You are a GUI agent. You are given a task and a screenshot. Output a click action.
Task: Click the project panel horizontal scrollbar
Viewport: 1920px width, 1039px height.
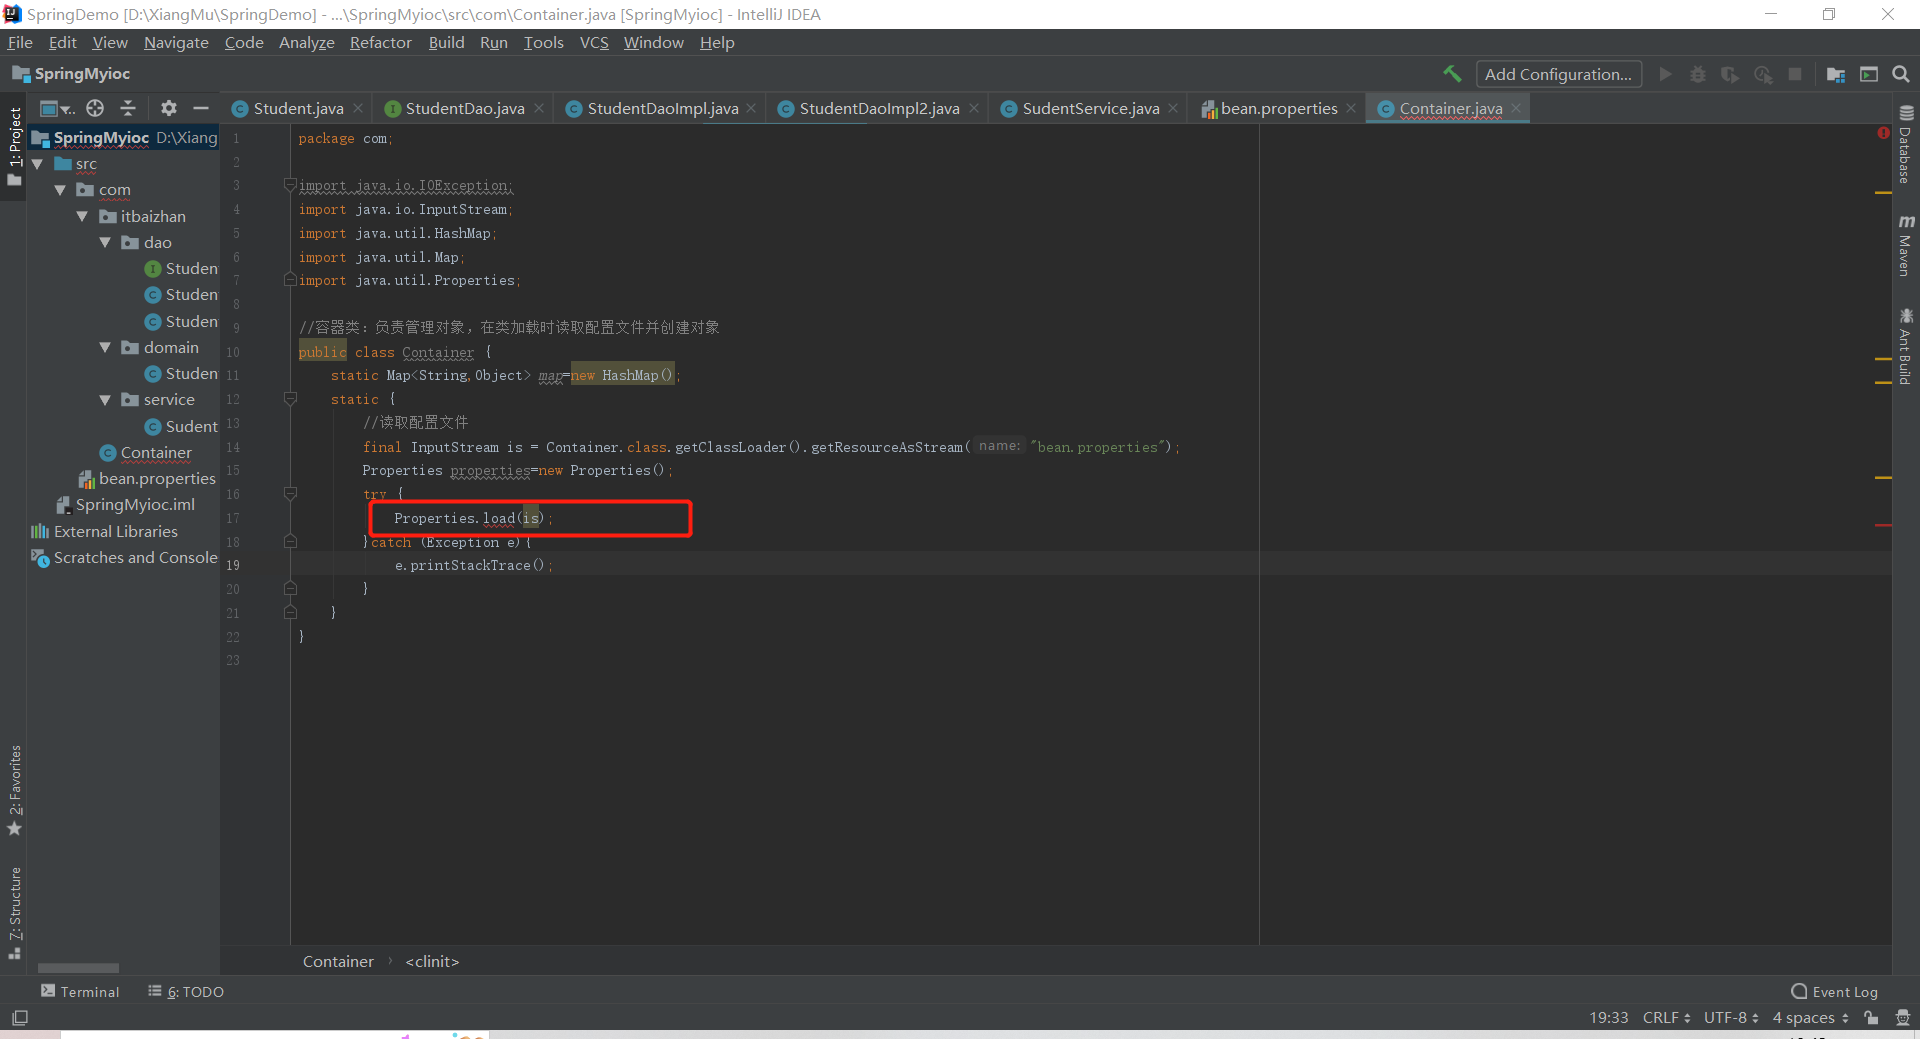click(78, 967)
